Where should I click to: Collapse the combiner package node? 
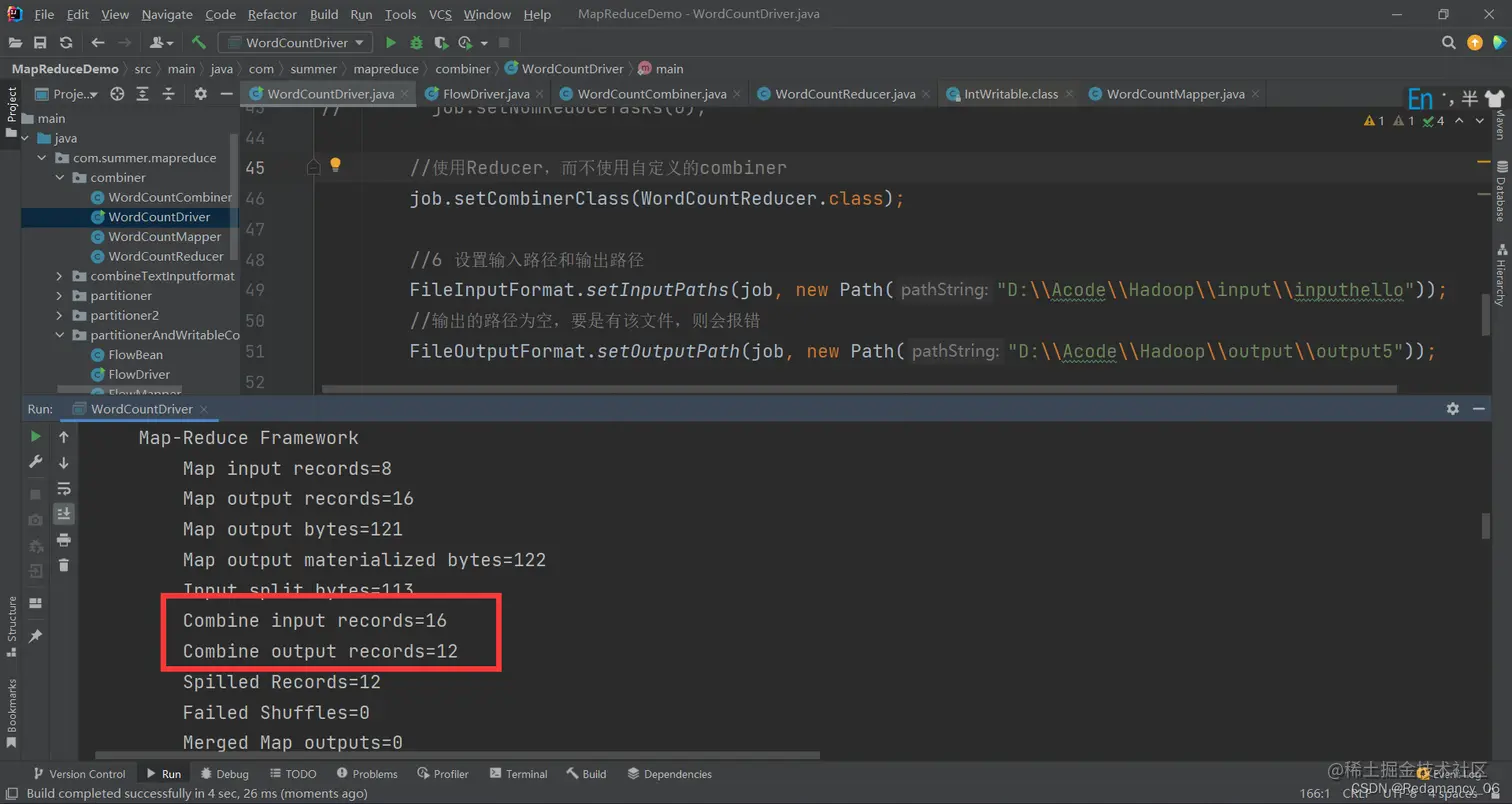click(x=60, y=178)
